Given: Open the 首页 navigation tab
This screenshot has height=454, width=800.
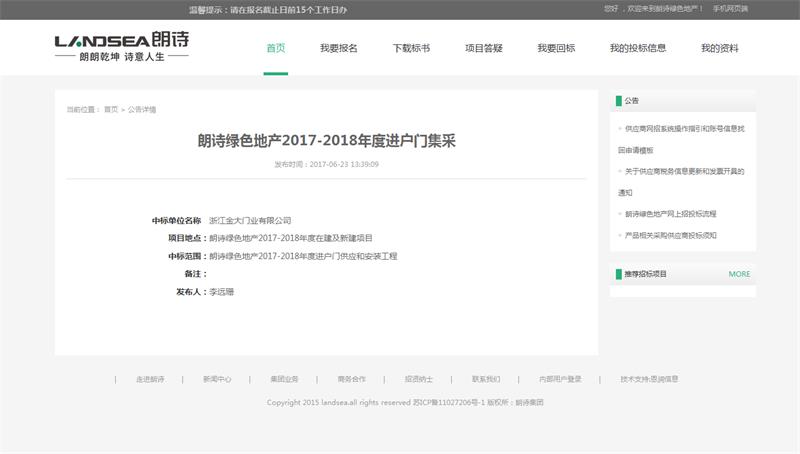Looking at the screenshot, I should point(276,48).
